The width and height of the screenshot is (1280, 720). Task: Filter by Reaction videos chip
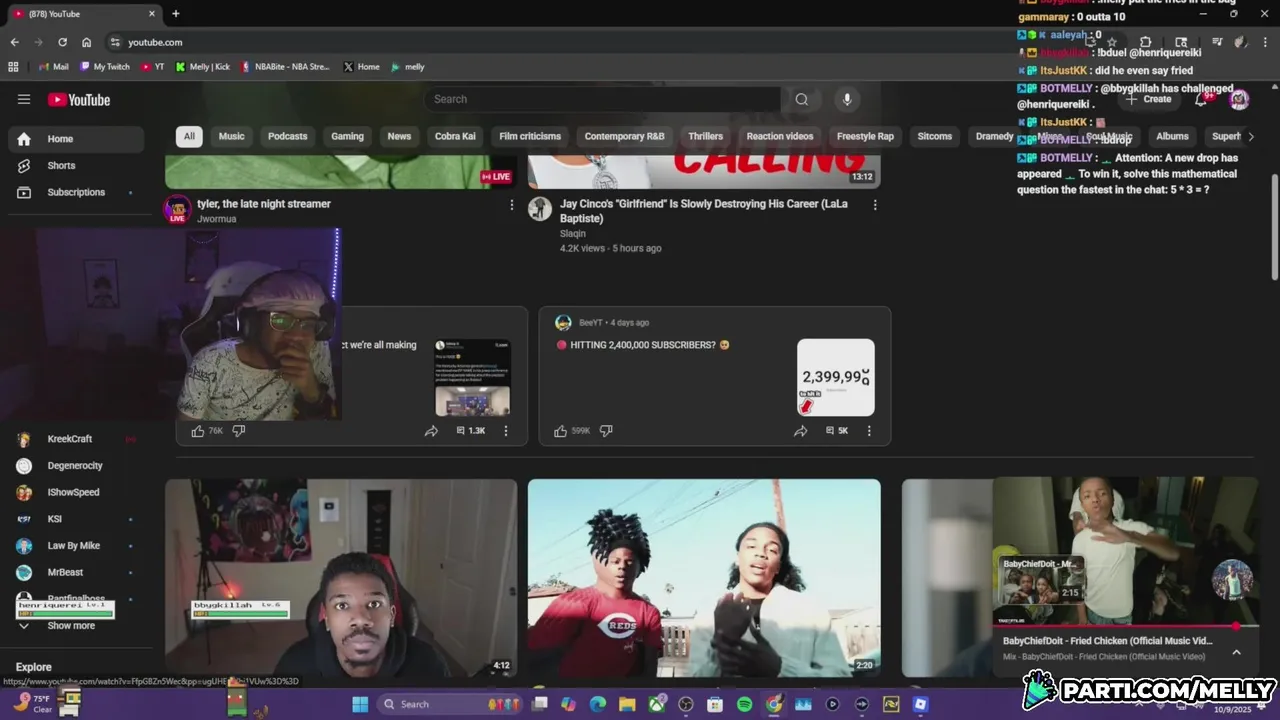tap(780, 136)
